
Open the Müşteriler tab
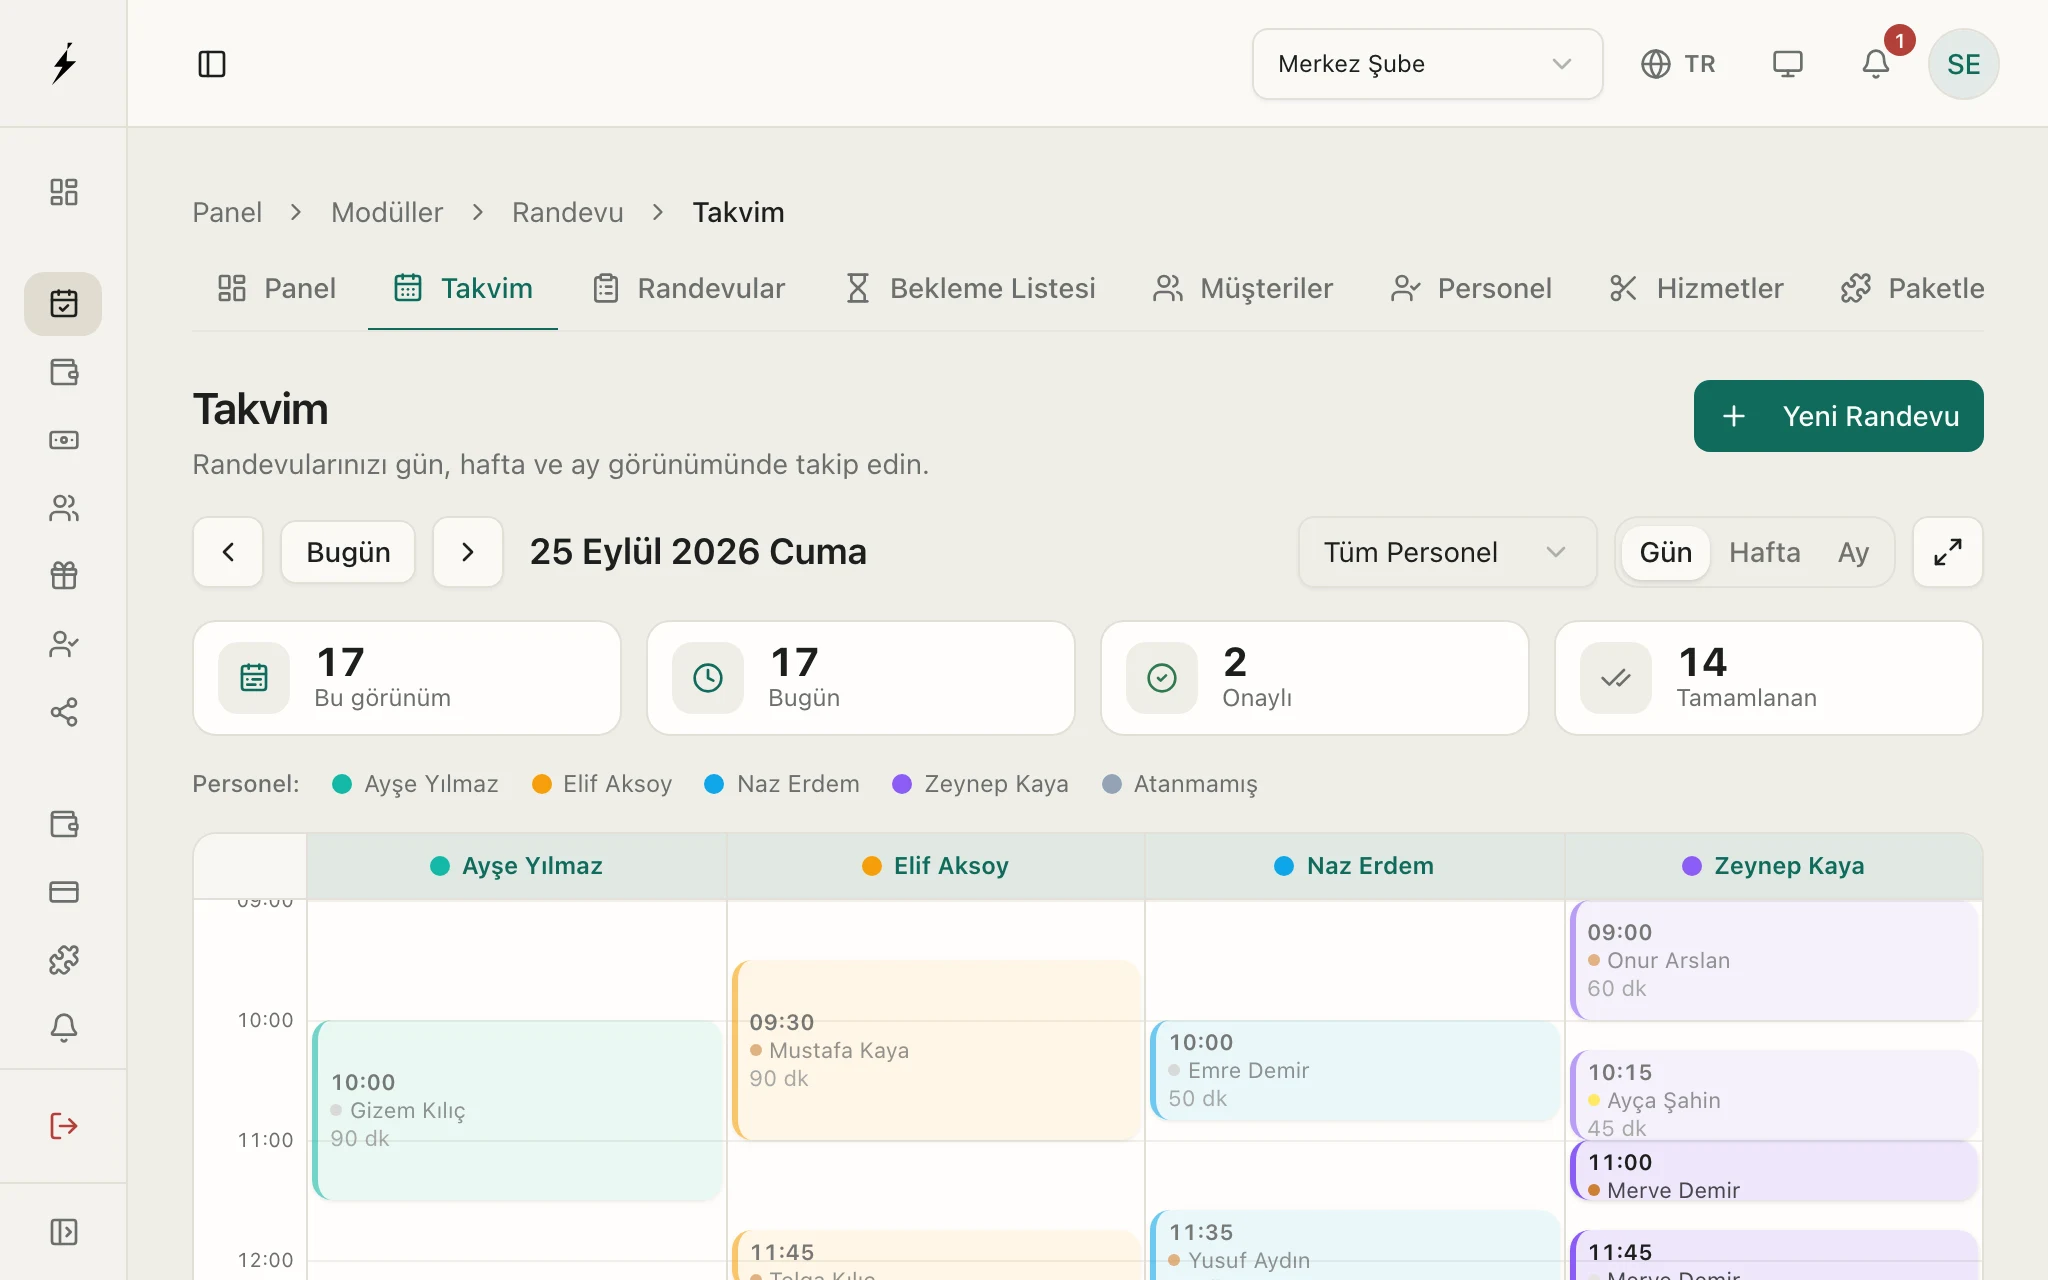[x=1243, y=288]
